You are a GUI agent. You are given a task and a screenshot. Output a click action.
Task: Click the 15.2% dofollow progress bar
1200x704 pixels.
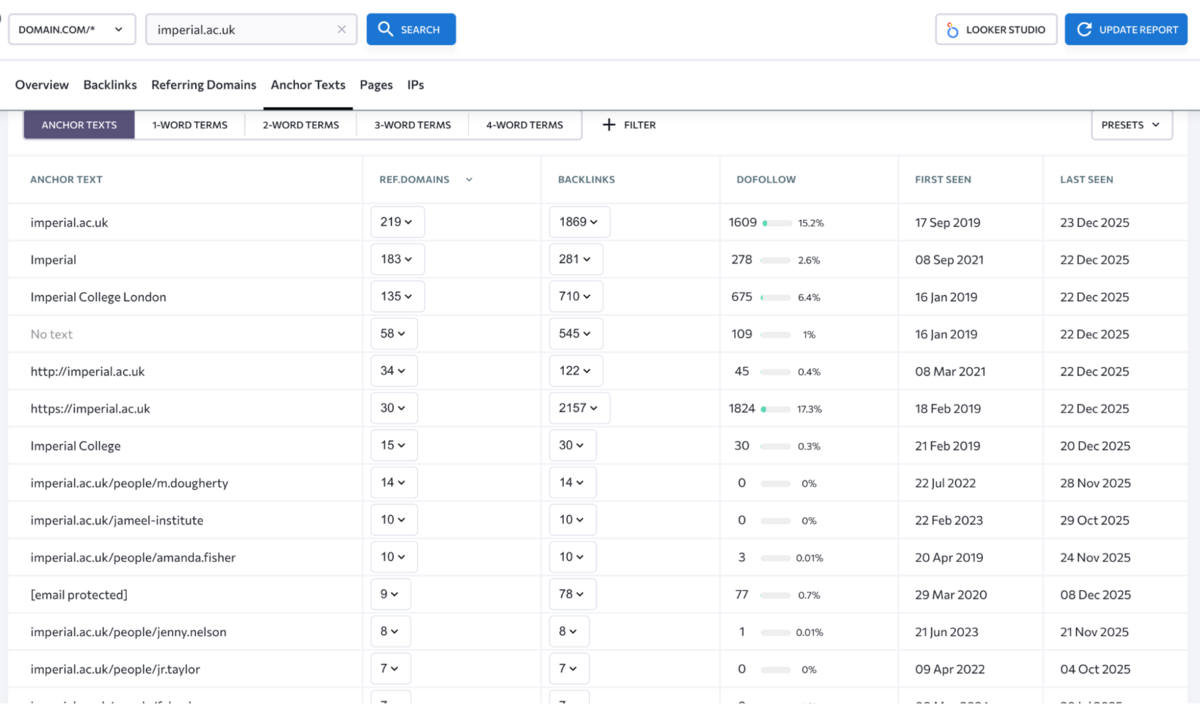[x=776, y=223]
